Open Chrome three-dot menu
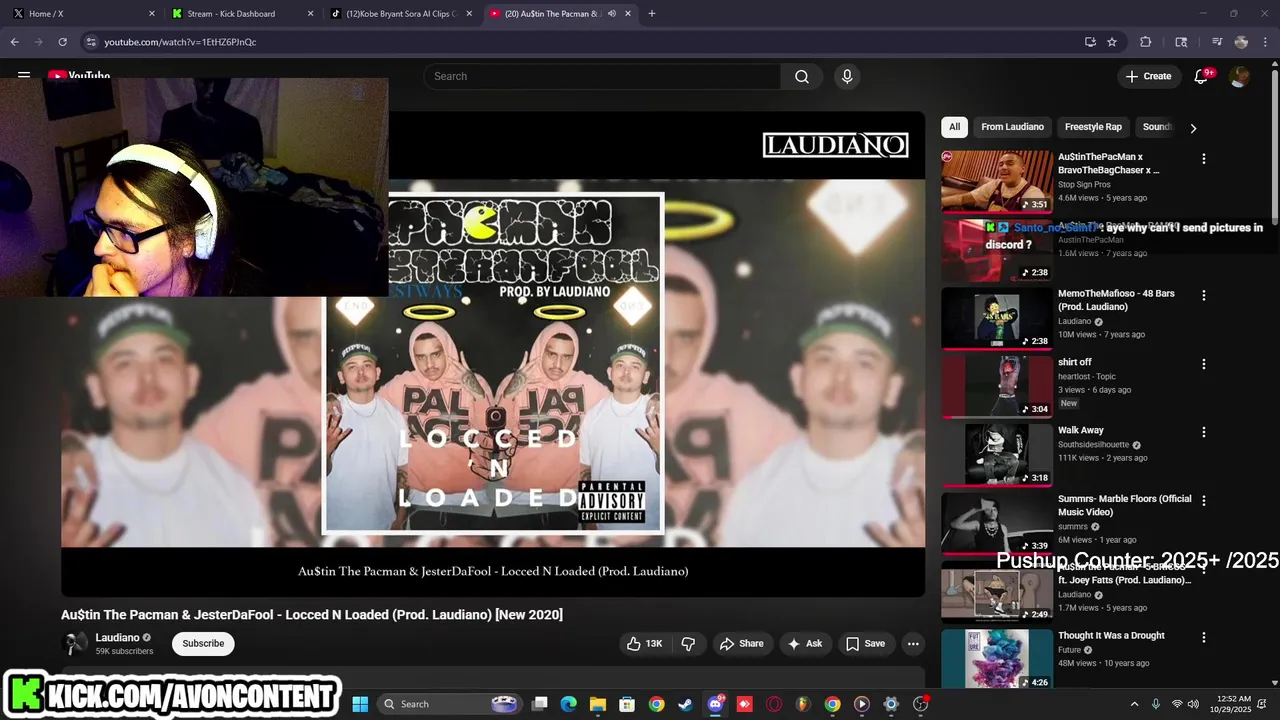The width and height of the screenshot is (1280, 720). 1263,42
